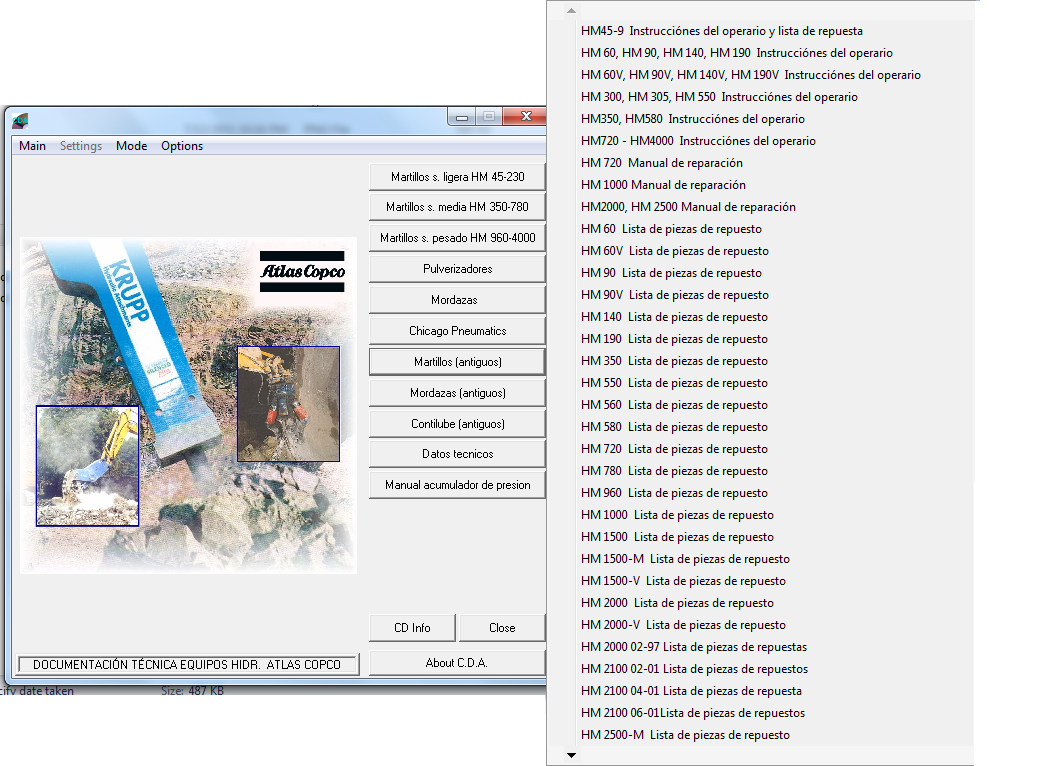Select HM 2100 02-01 Lista de piezas de repuestos
This screenshot has width=1040, height=766.
point(694,669)
